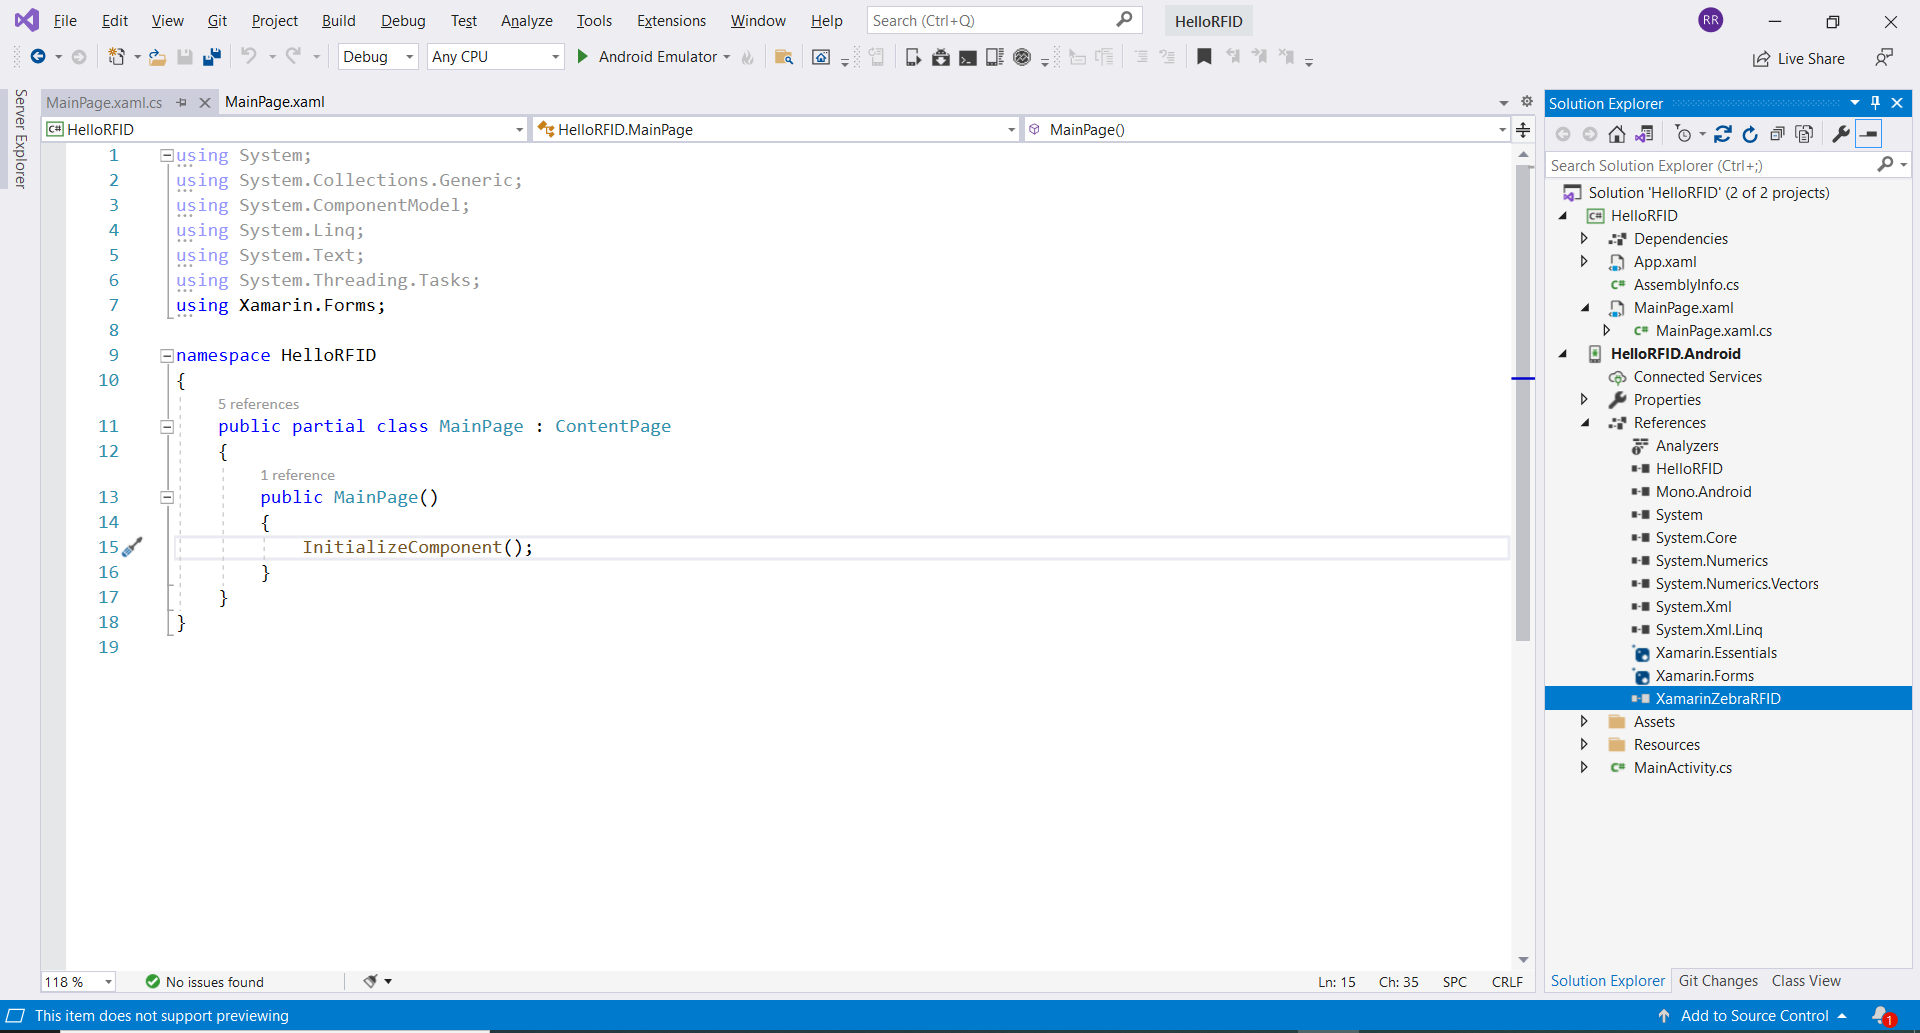
Task: Pin the MainPage.xaml.cs tab
Action: [x=182, y=102]
